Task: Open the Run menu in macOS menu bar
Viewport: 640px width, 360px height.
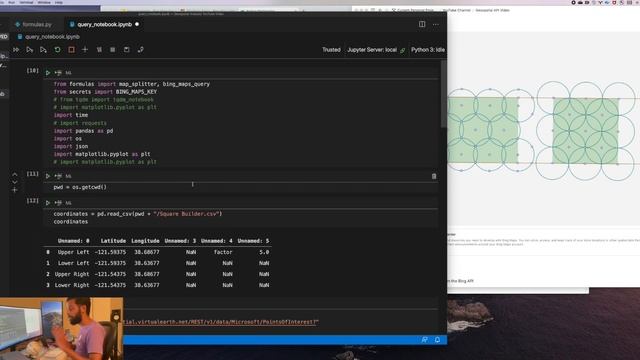Action: (11, 2)
